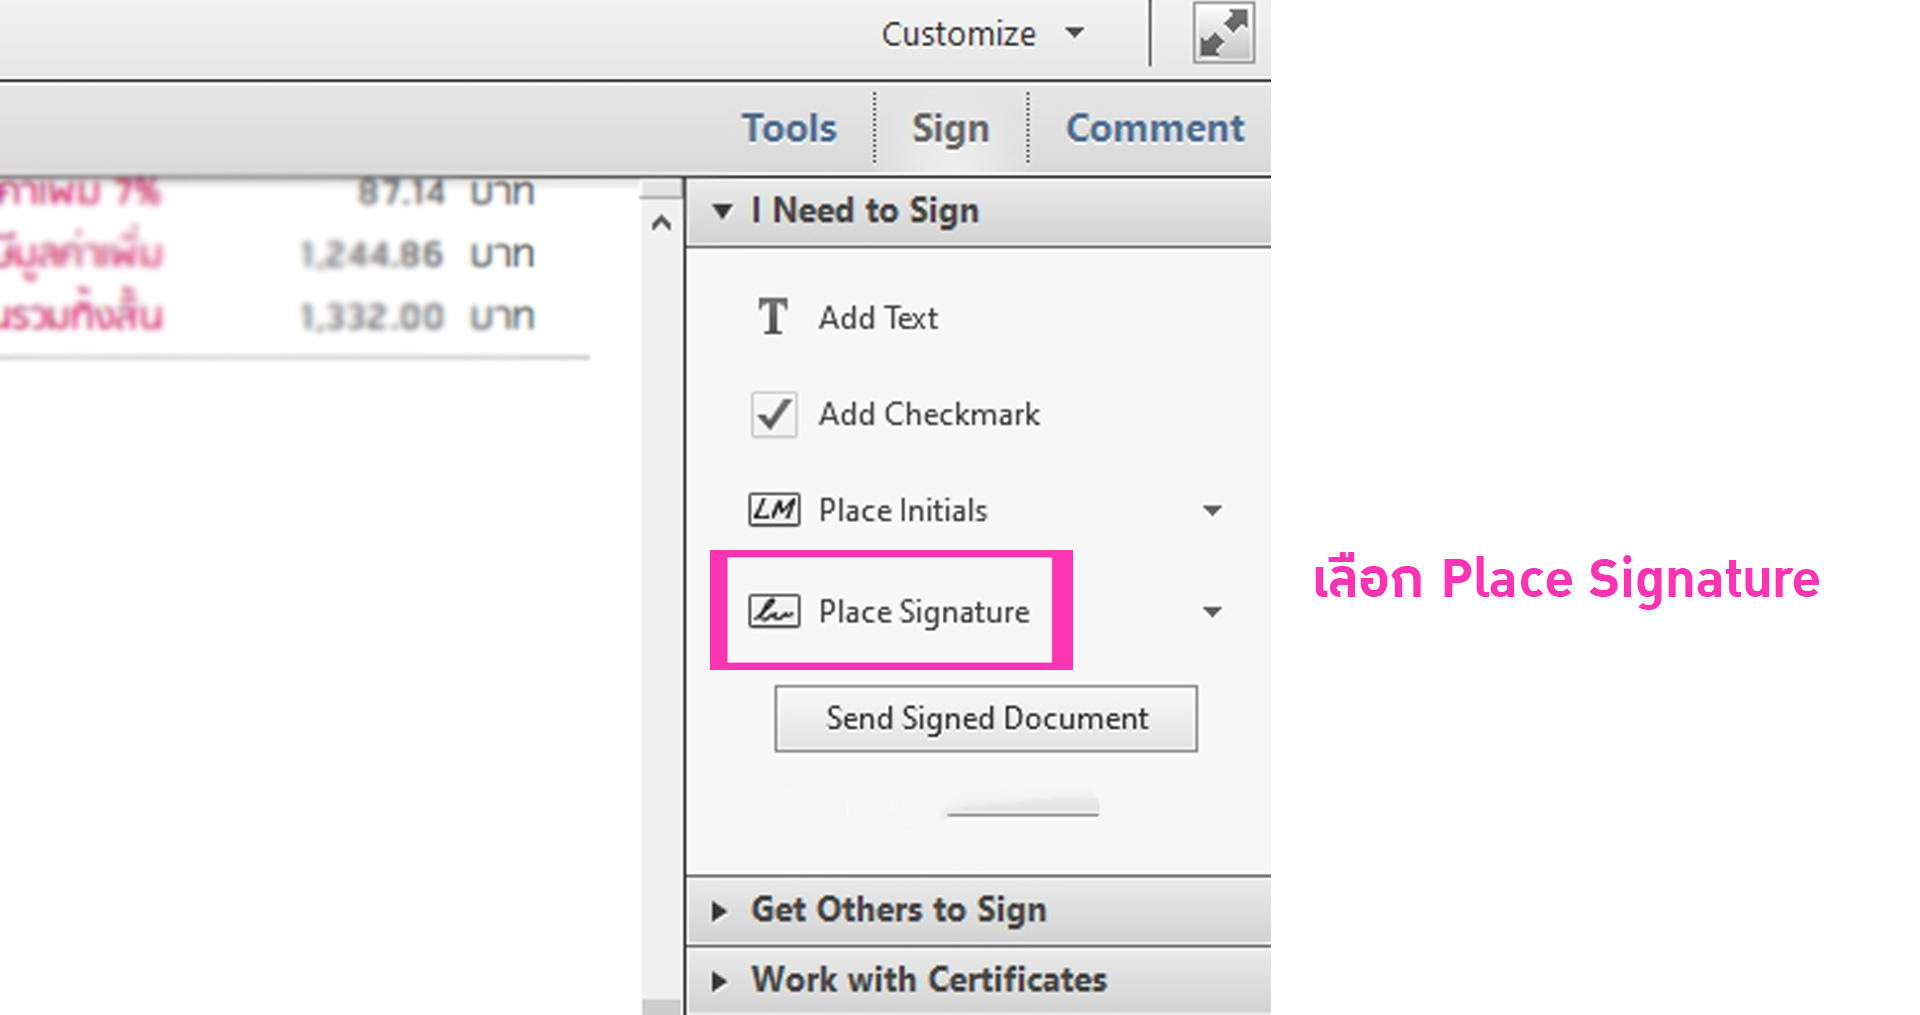Choose the Add Checkmark option
This screenshot has height=1015, width=1920.
coord(929,414)
